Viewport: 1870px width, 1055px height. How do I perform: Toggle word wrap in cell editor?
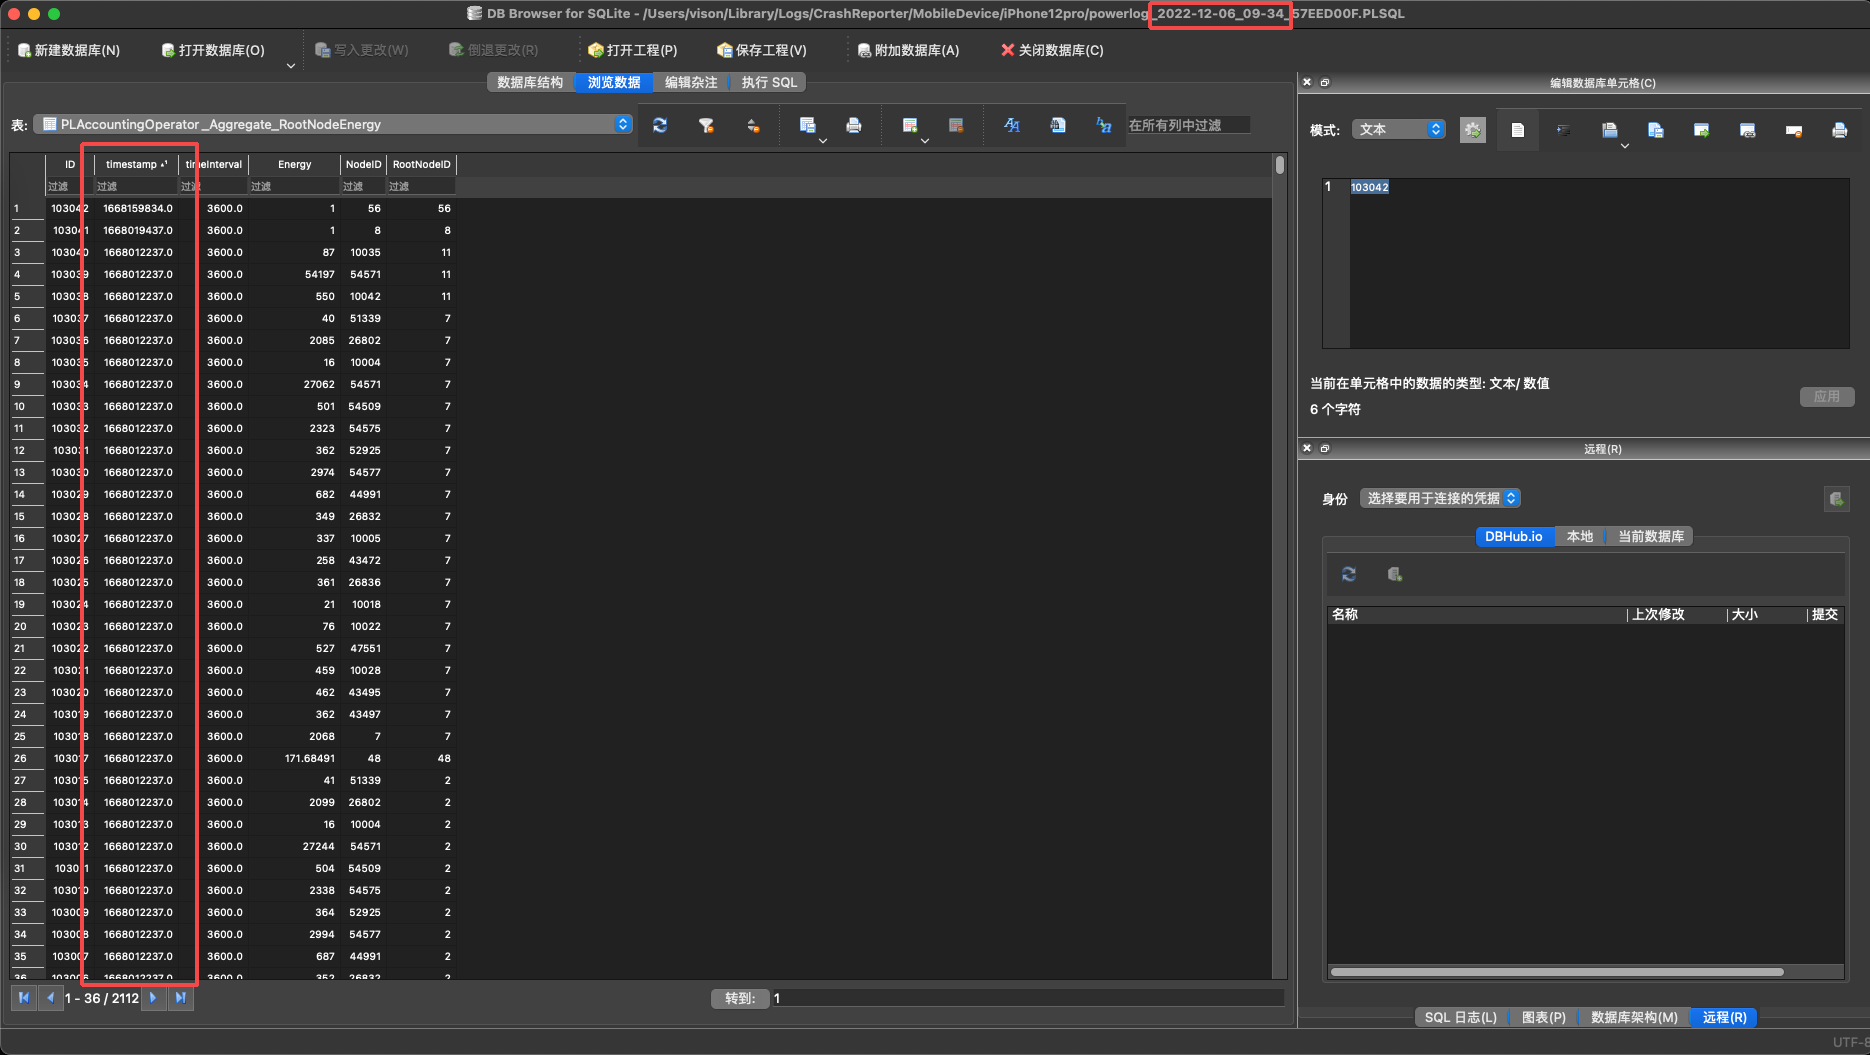coord(1563,130)
